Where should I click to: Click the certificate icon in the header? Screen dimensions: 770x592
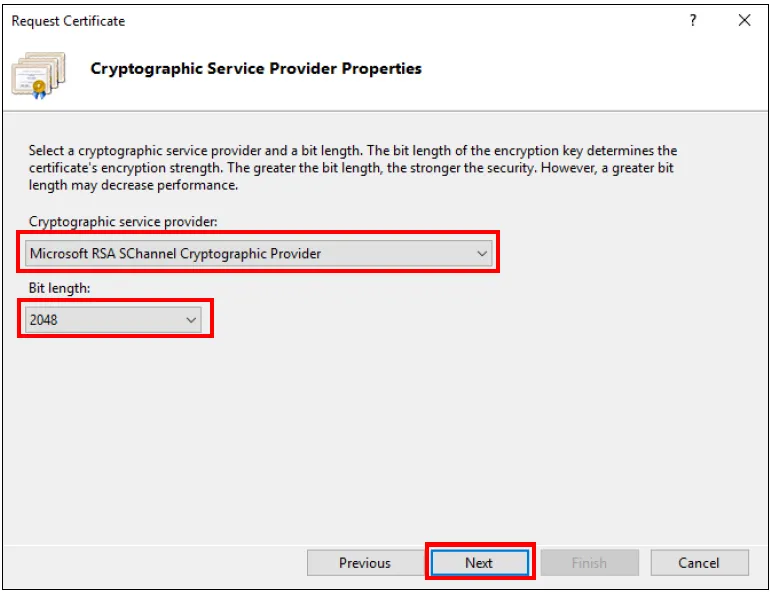click(x=38, y=73)
